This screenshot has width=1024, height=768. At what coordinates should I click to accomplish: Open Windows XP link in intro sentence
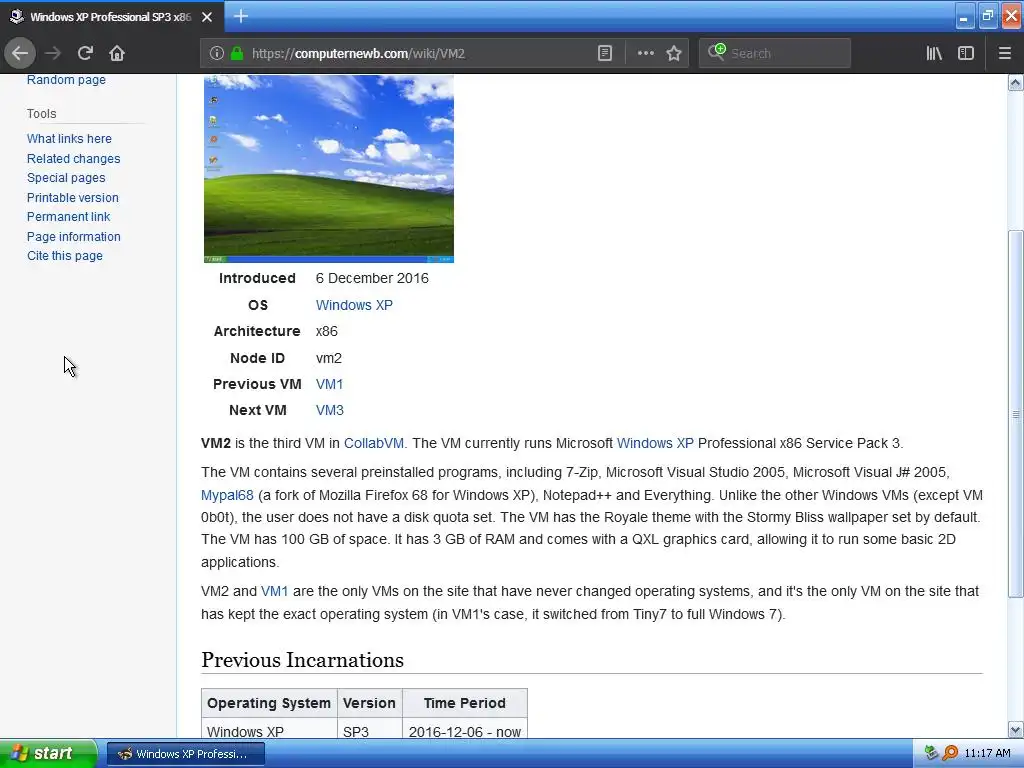[x=655, y=443]
